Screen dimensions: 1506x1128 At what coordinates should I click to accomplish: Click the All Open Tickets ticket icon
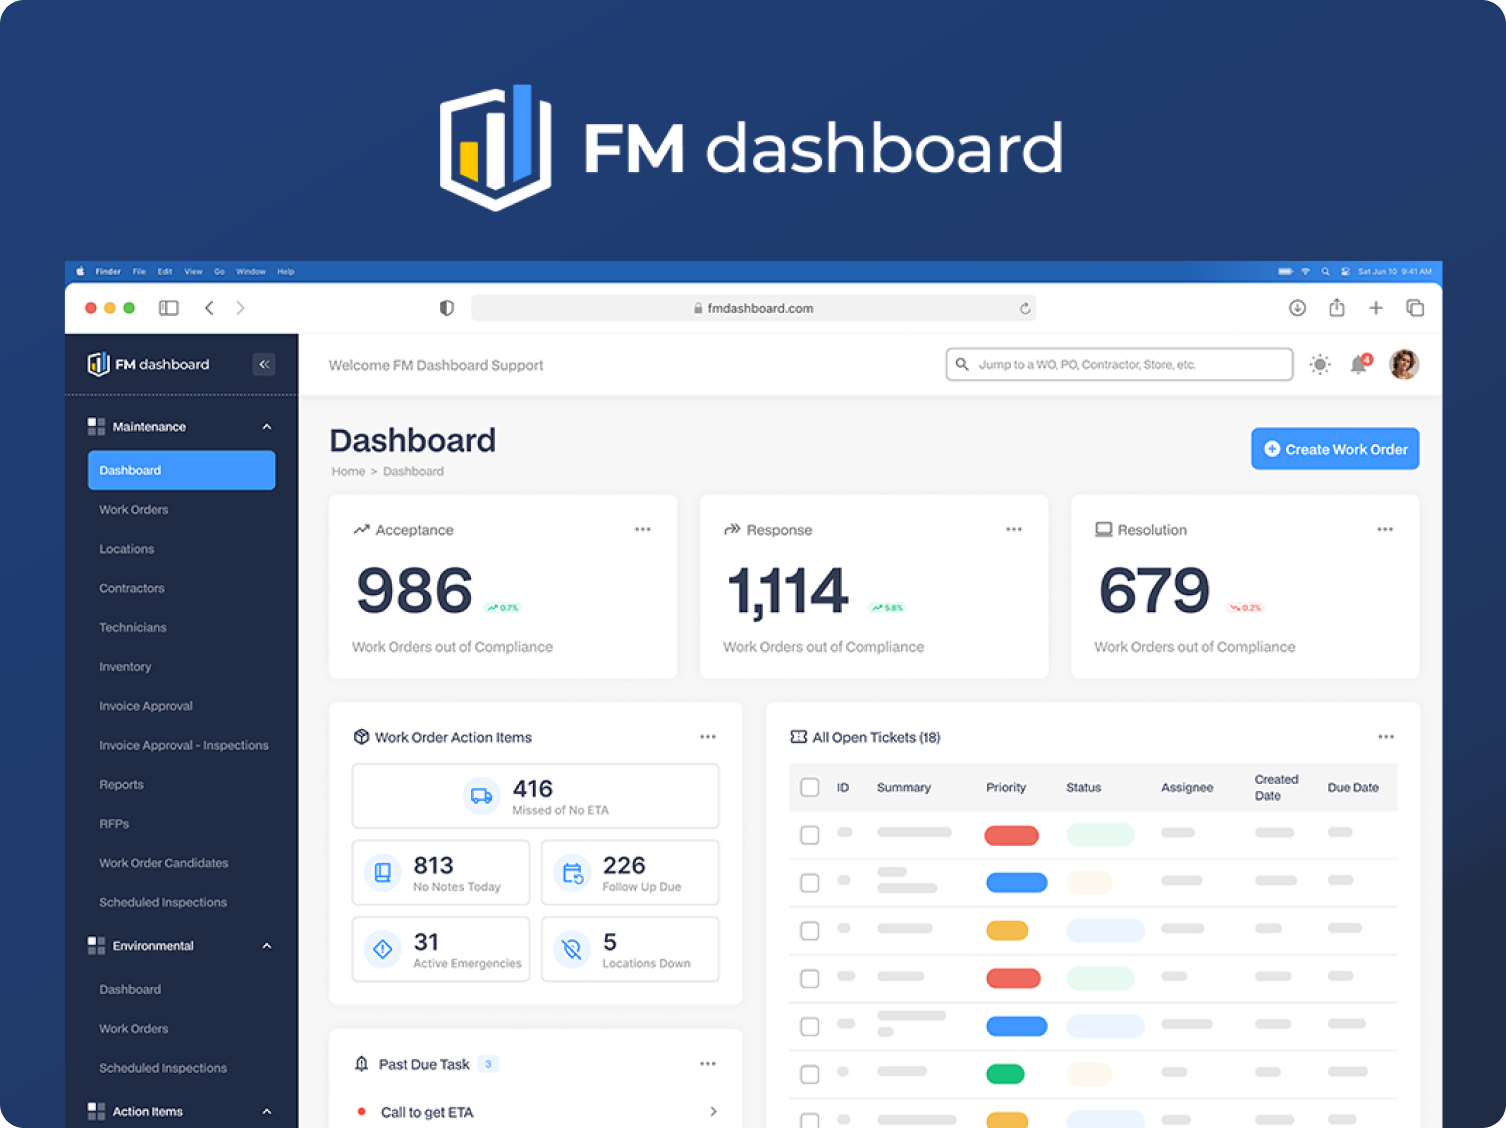tap(798, 737)
